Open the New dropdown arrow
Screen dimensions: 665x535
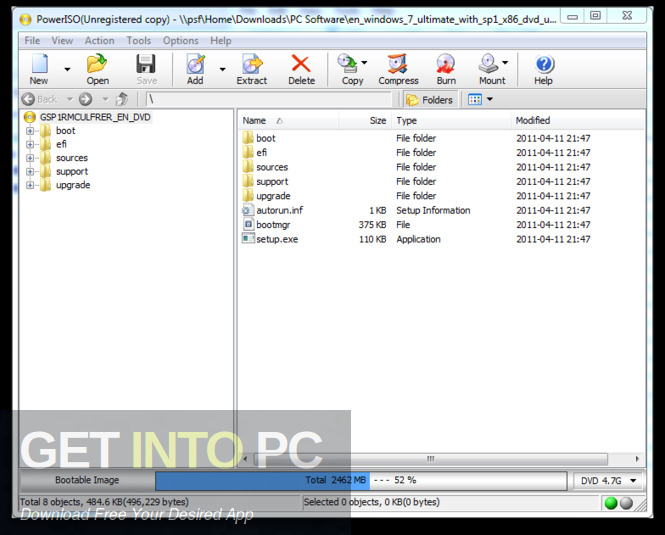[x=67, y=69]
